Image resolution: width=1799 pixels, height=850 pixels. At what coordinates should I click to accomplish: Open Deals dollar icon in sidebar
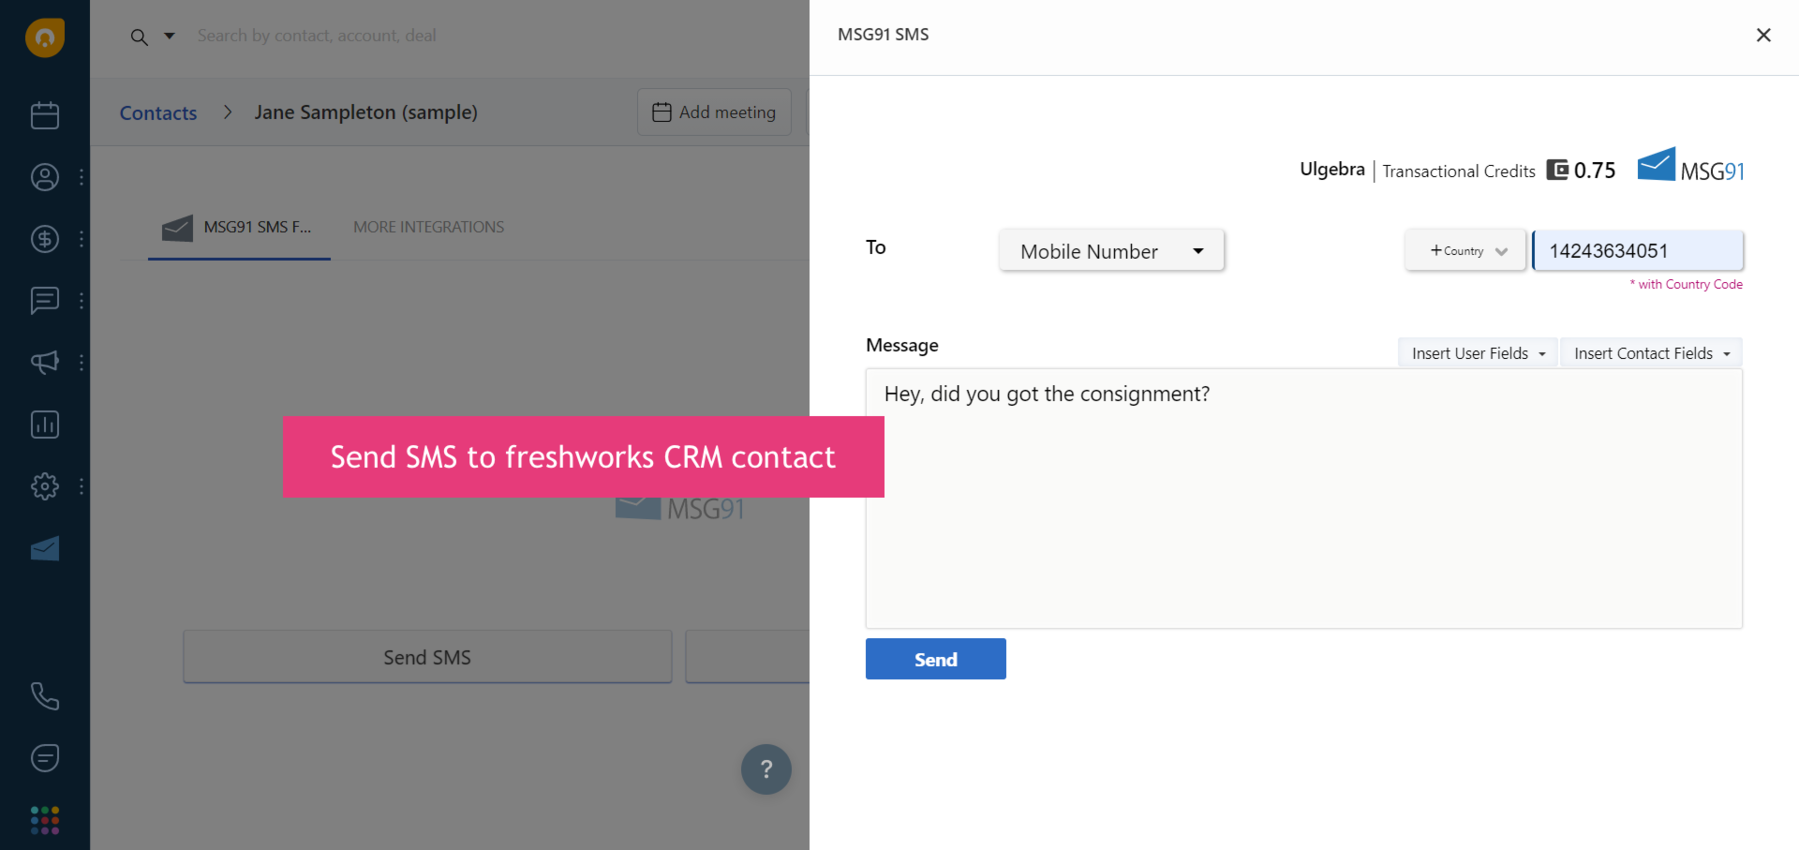[x=45, y=239]
